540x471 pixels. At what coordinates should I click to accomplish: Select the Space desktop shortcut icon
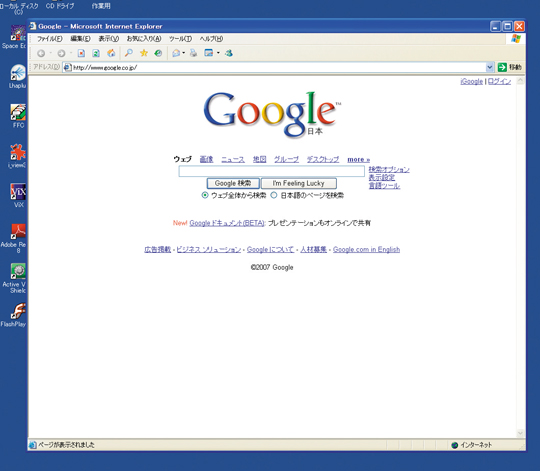18,34
